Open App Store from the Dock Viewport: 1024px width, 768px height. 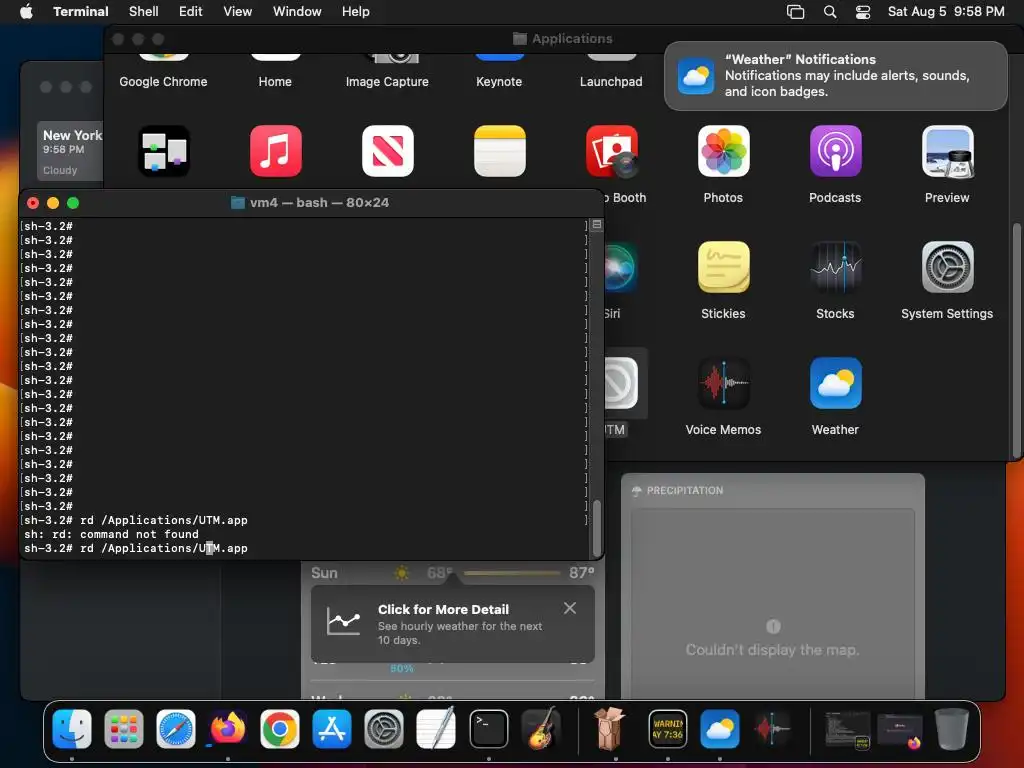tap(332, 729)
